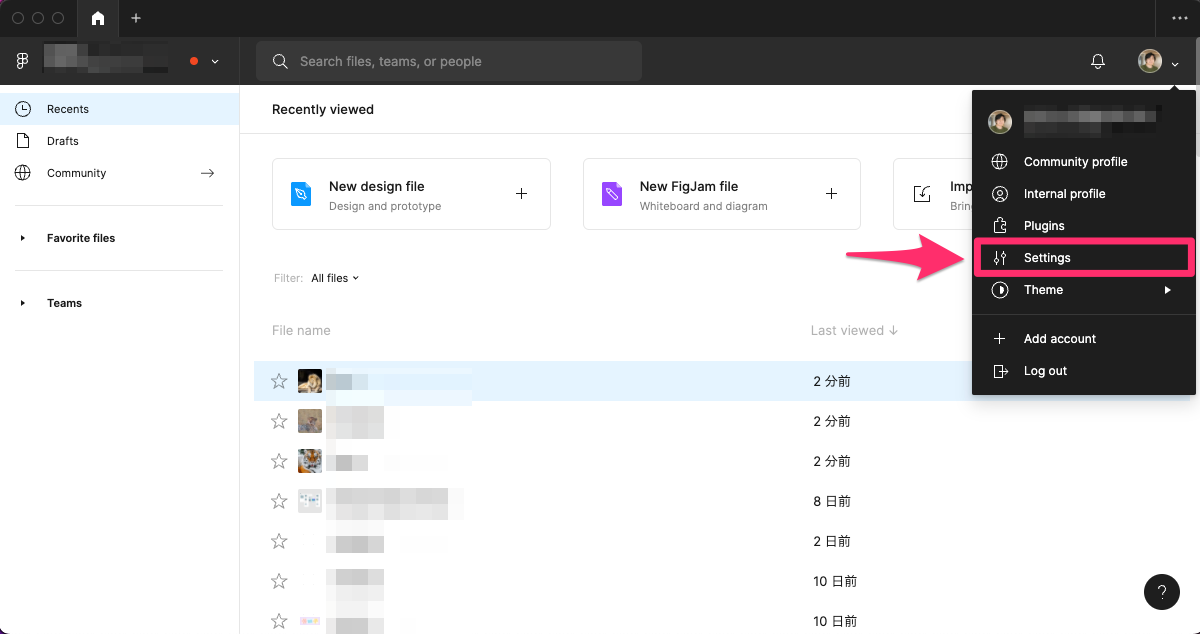1200x634 pixels.
Task: Select Settings from the account menu
Action: 1047,258
